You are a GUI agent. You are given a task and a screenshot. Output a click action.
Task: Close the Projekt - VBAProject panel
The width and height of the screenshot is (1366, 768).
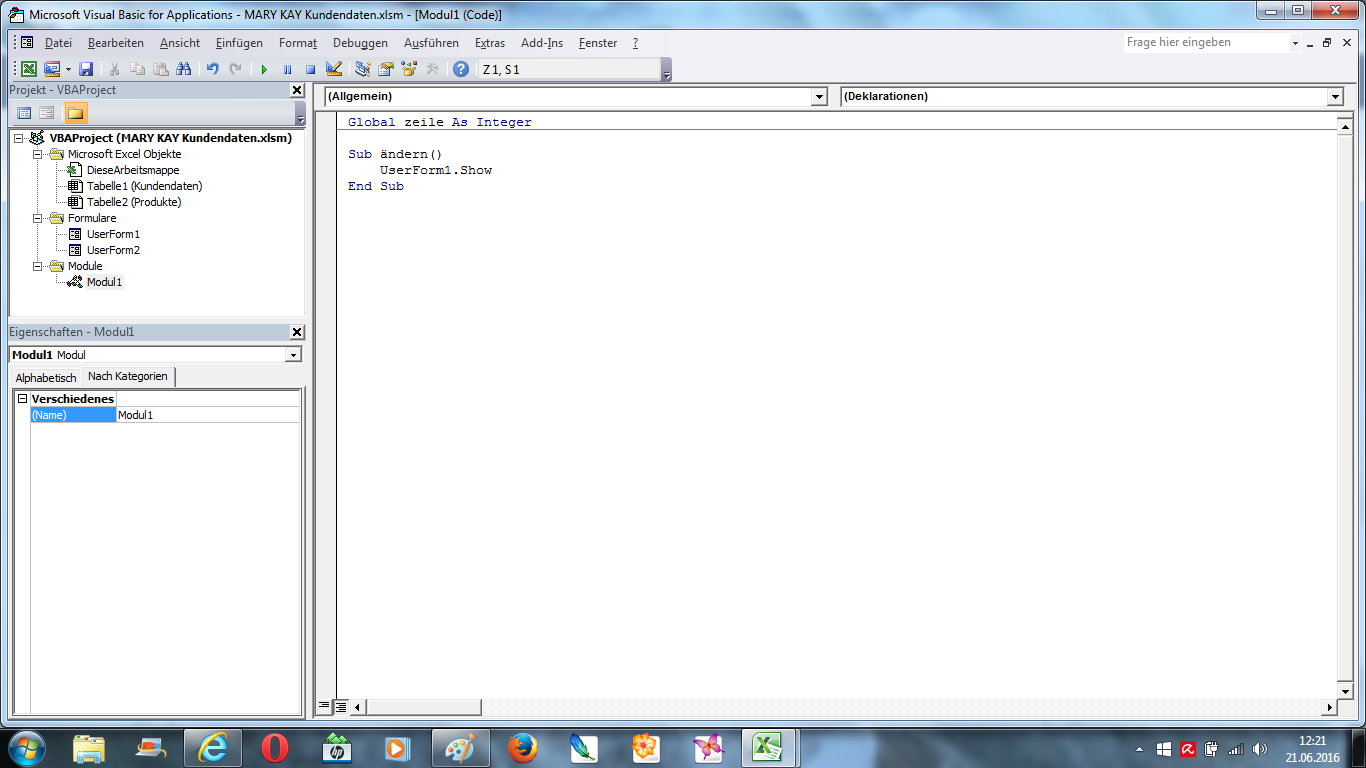[297, 90]
